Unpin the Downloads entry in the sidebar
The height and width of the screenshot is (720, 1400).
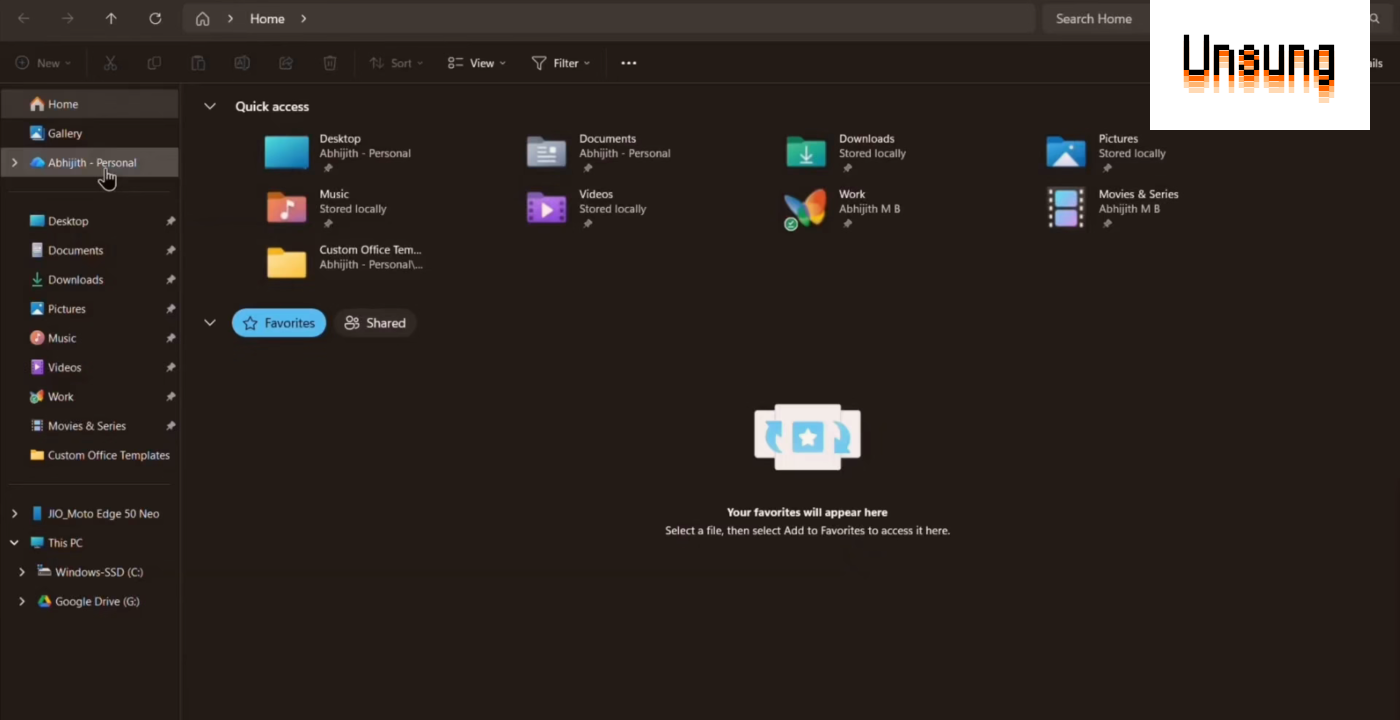(x=170, y=279)
